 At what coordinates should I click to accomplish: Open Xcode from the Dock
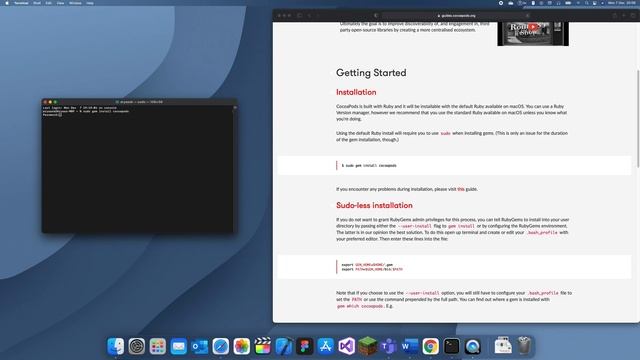284,347
